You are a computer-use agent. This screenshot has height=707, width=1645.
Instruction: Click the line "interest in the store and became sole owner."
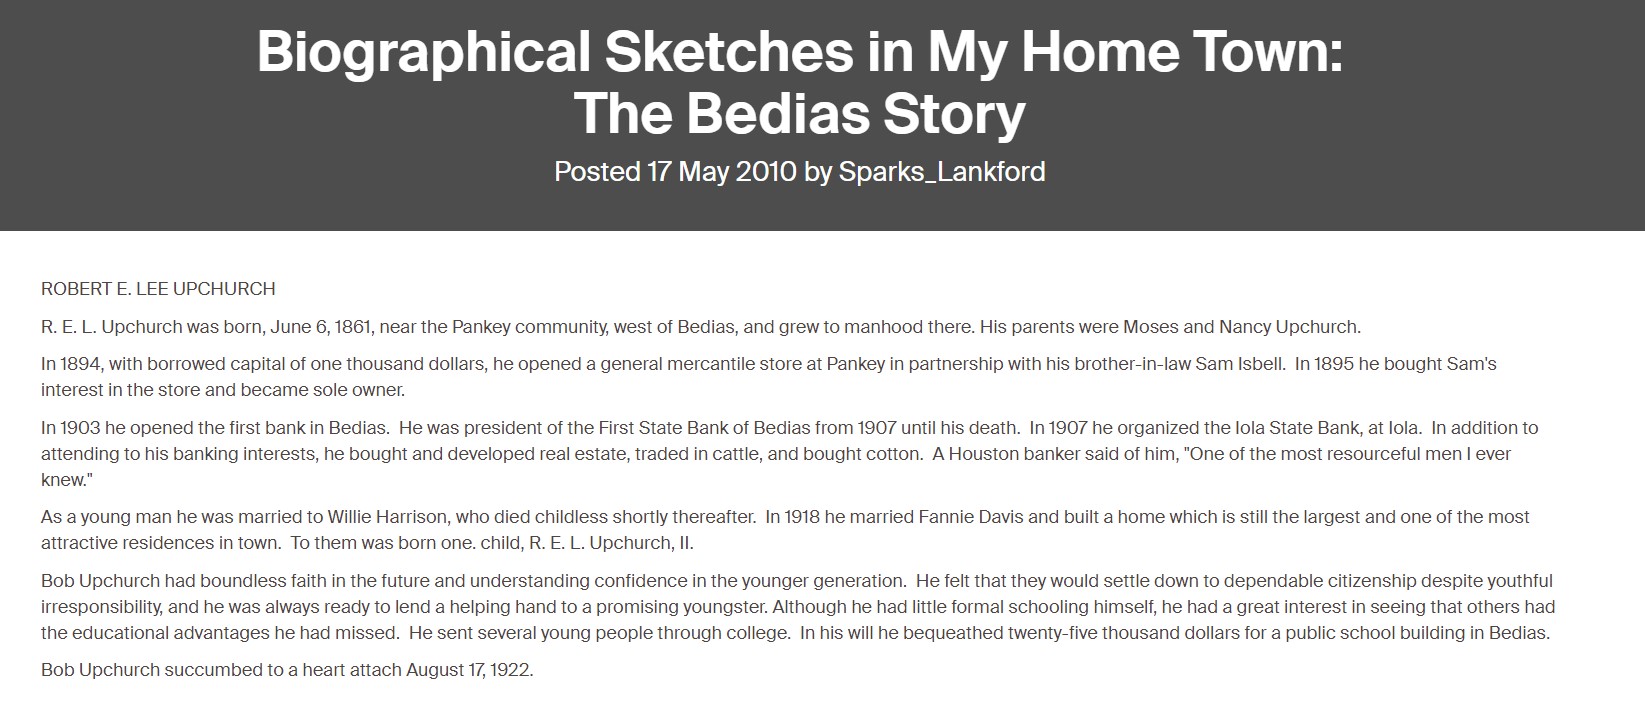[223, 390]
